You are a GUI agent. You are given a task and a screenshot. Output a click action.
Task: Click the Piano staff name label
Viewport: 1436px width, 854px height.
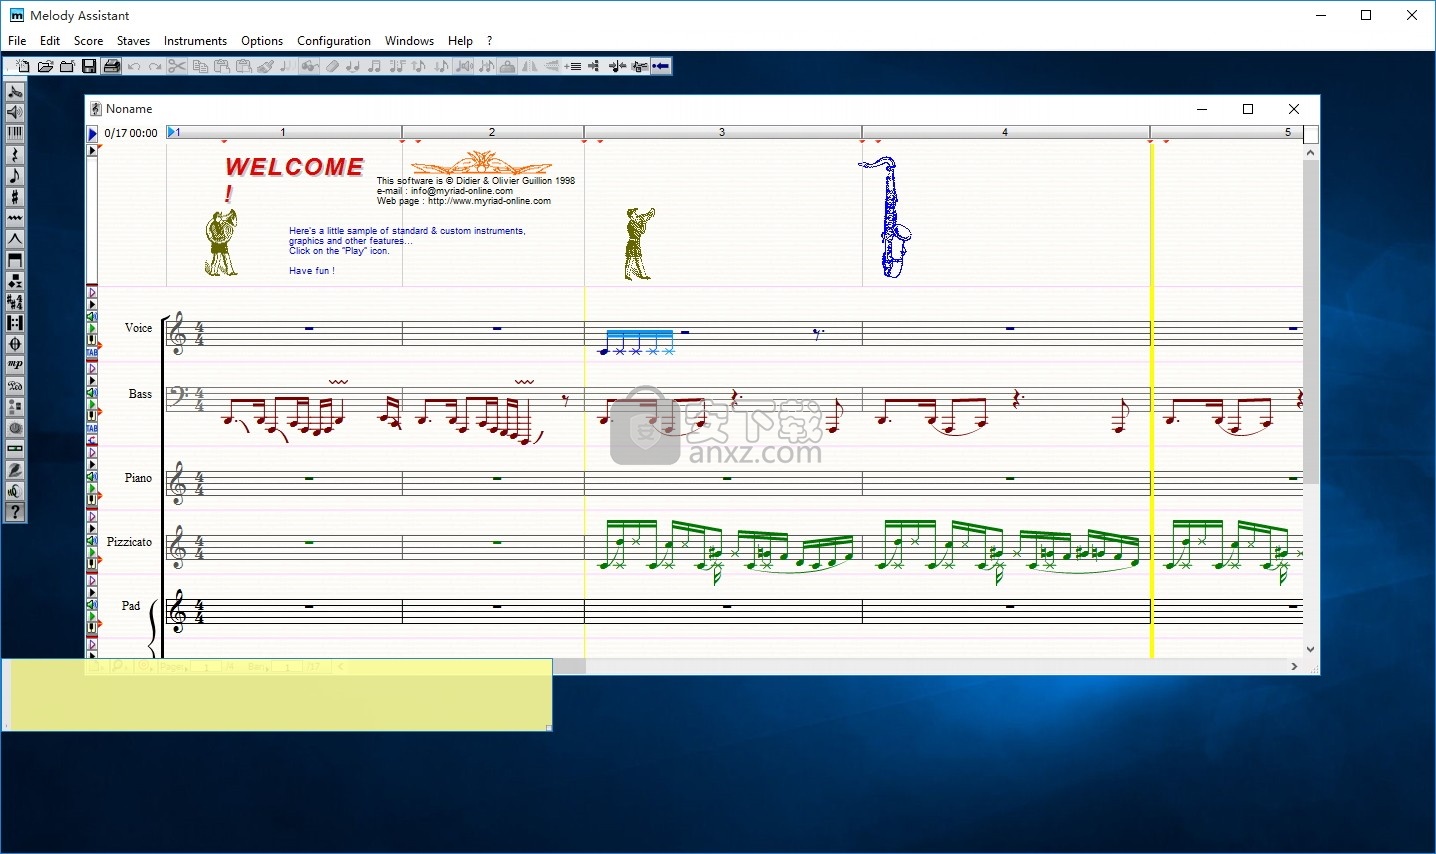(x=138, y=478)
